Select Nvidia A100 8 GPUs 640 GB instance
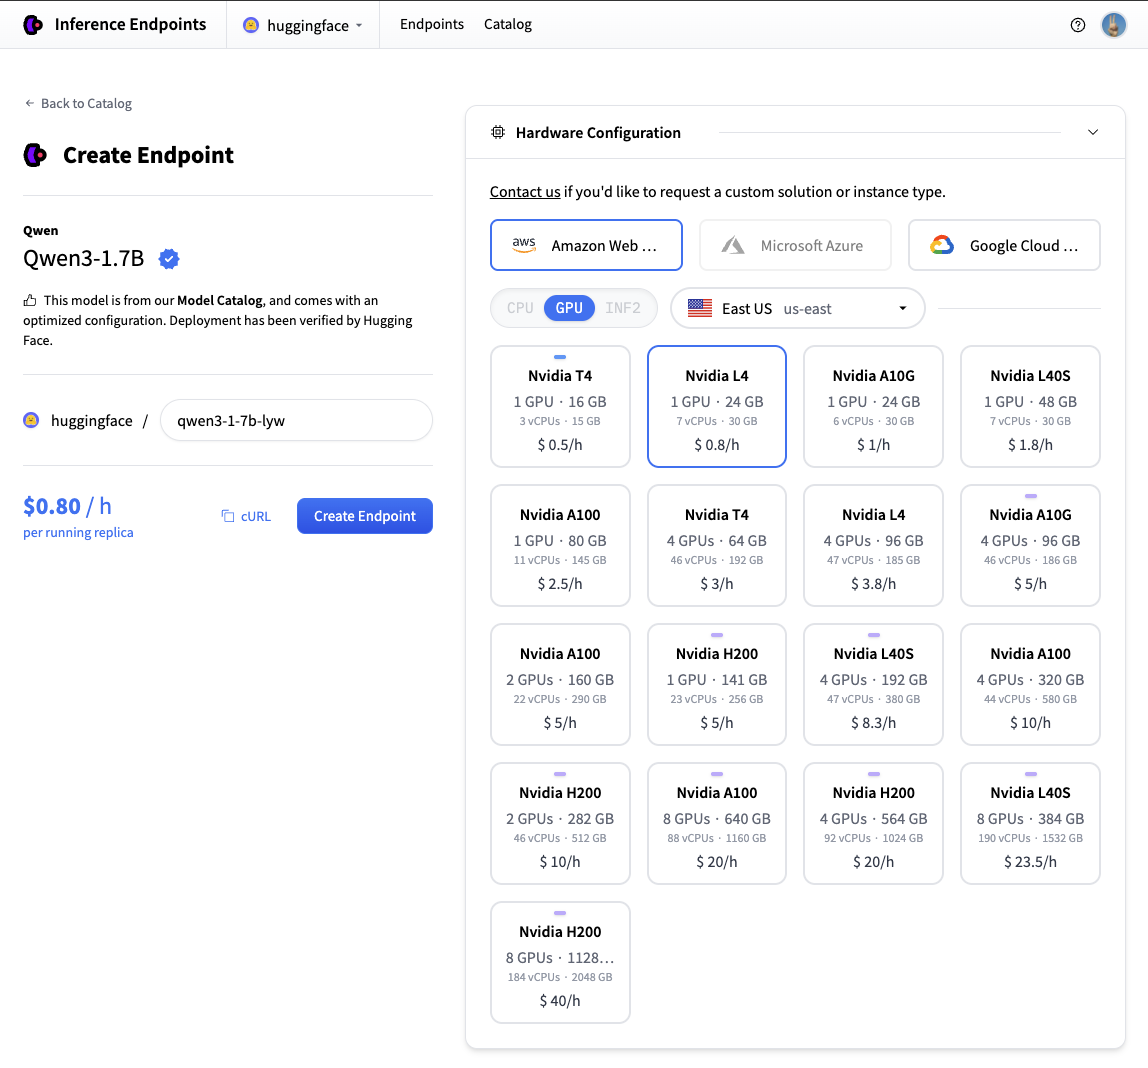1148x1068 pixels. point(717,824)
